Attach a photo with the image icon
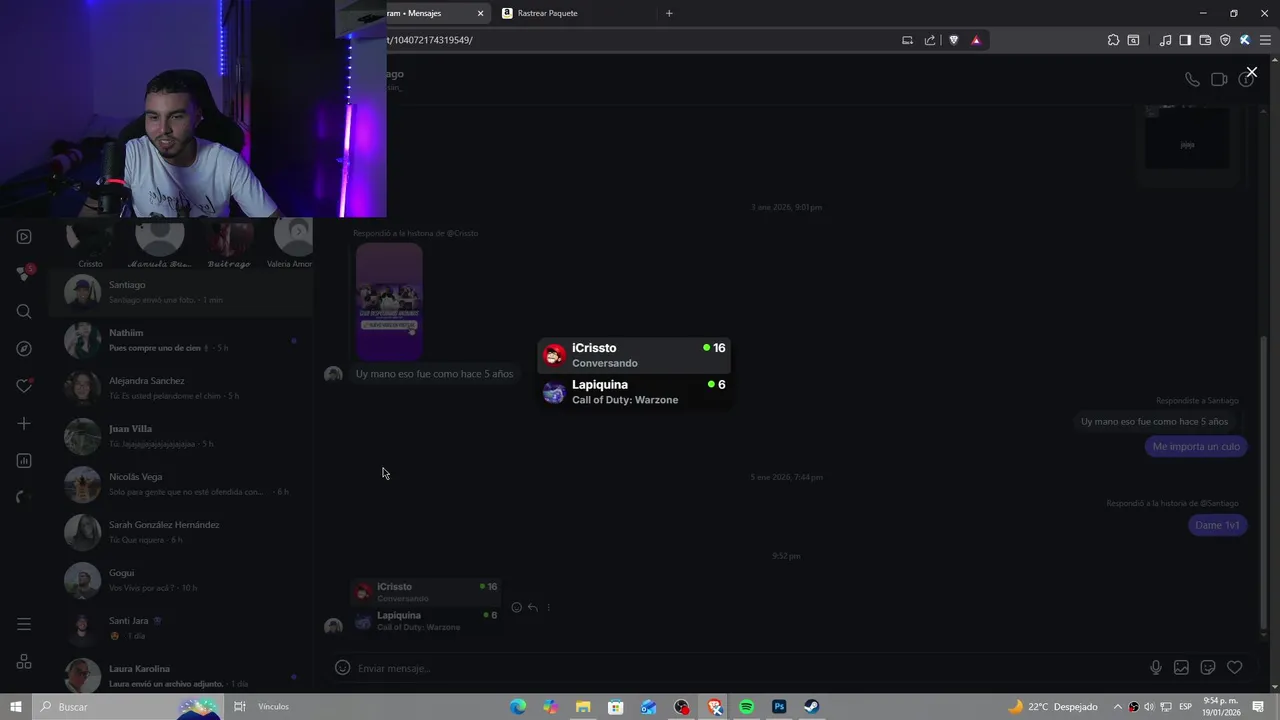 click(x=1181, y=668)
